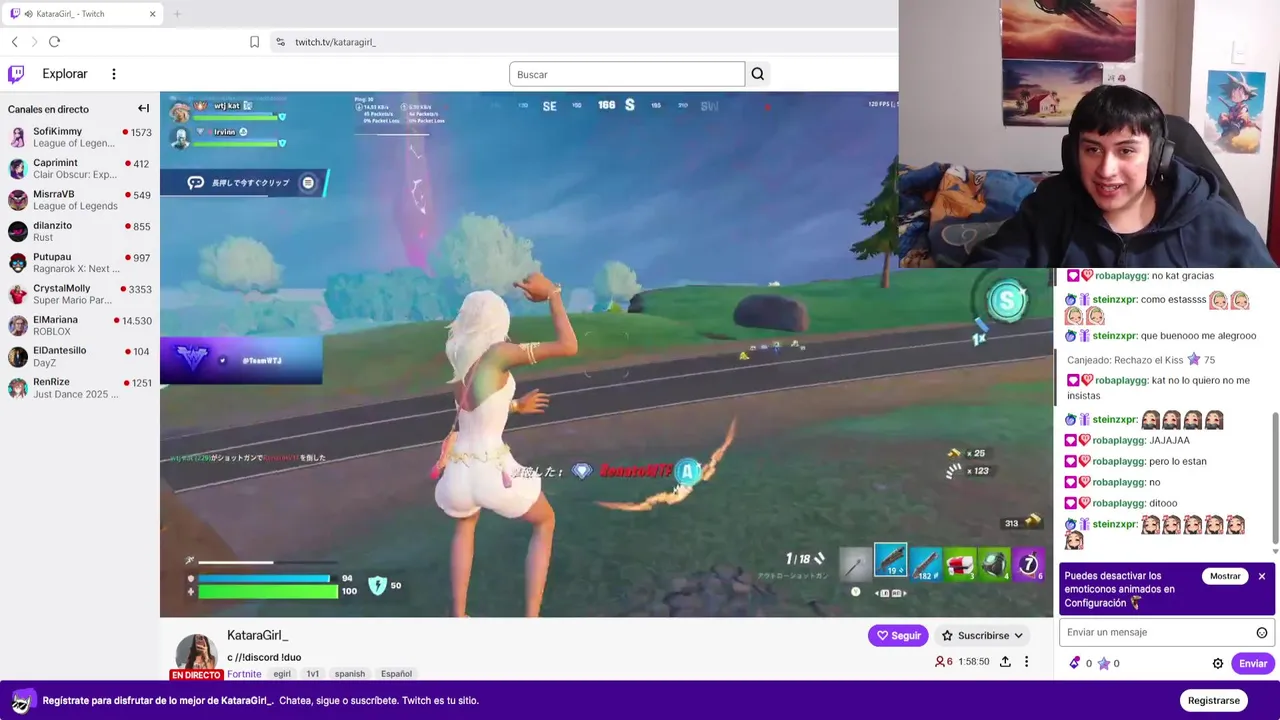Close the KataraGirl_ Twitch tab
Viewport: 1280px width, 720px height.
pos(152,14)
